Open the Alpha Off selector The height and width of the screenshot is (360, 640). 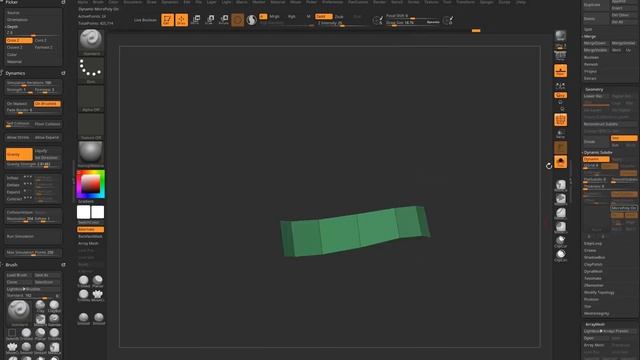point(91,98)
